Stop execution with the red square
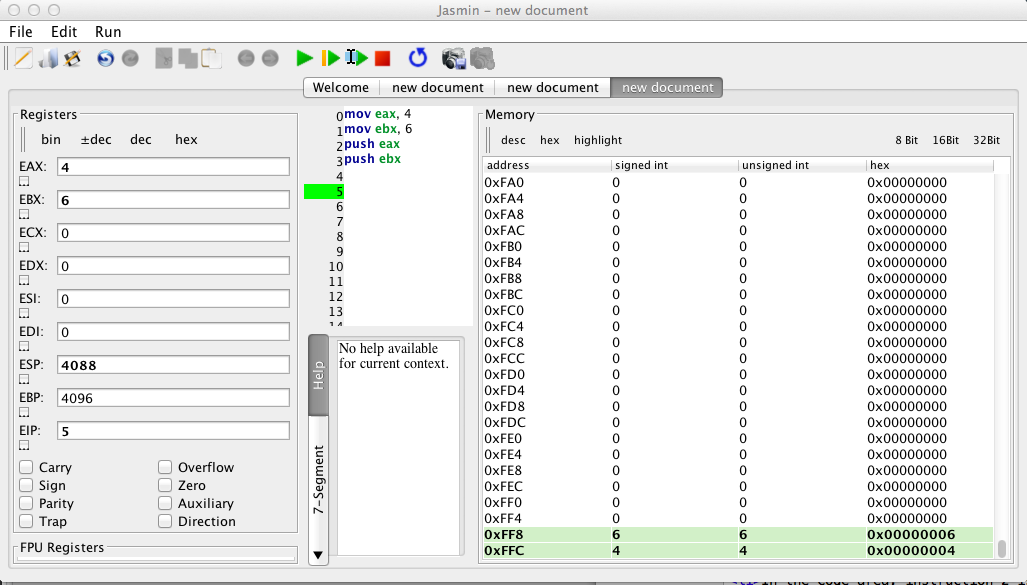This screenshot has width=1027, height=585. click(x=383, y=58)
